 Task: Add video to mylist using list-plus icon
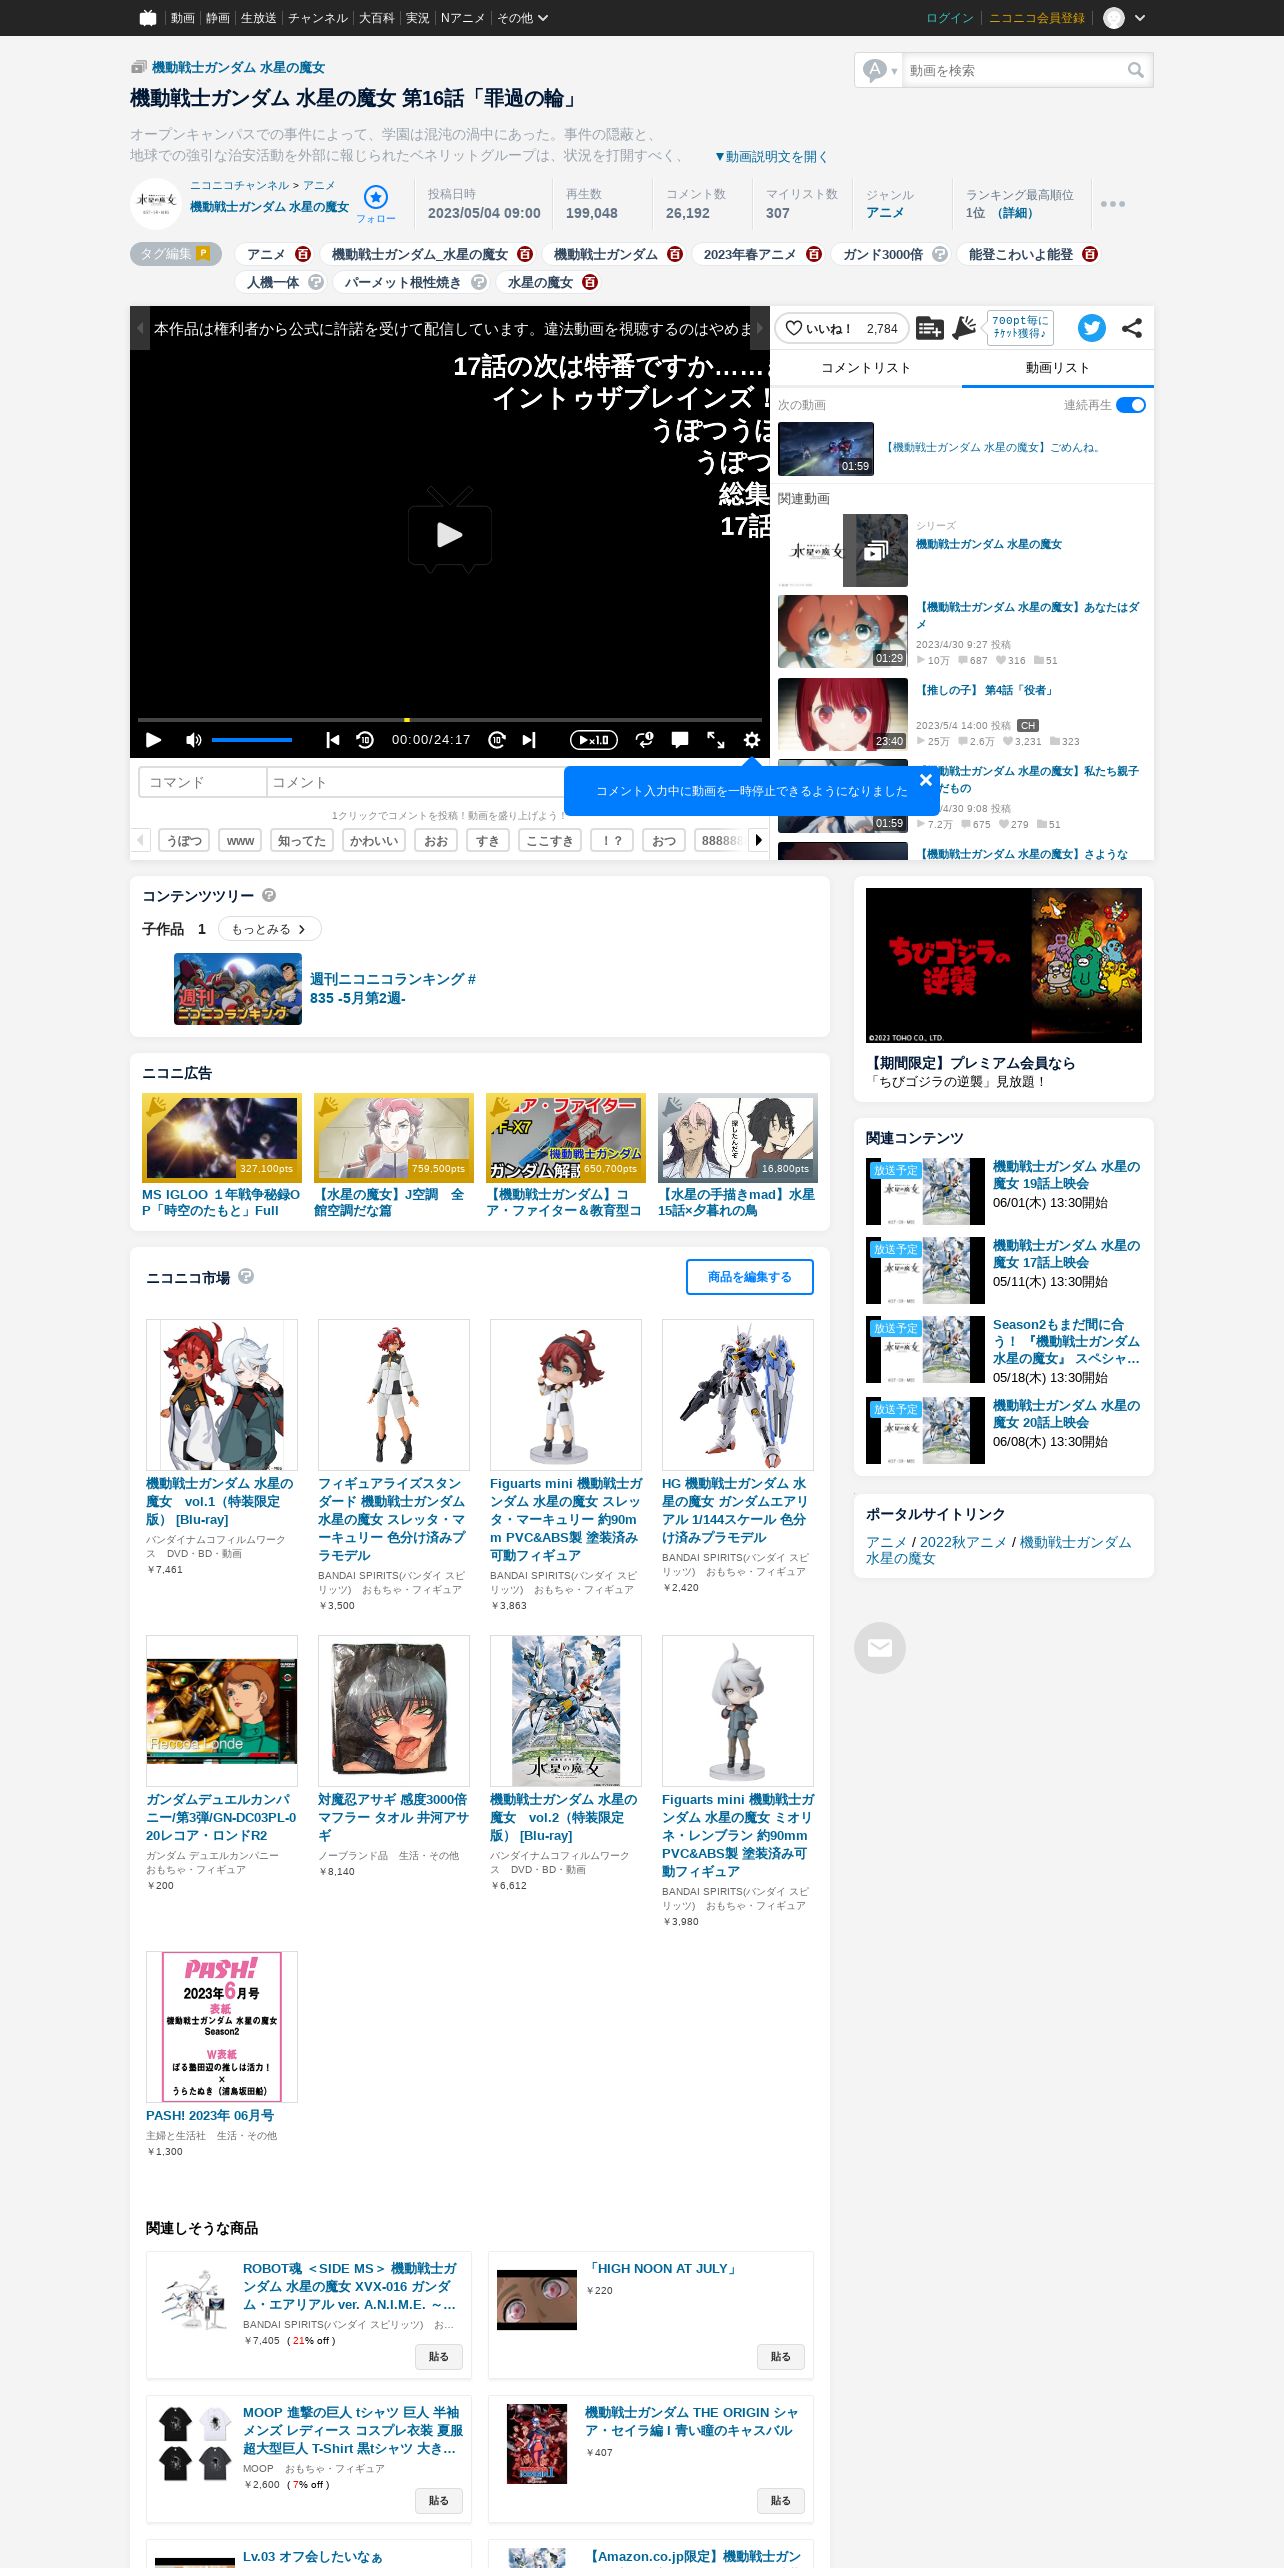929,328
